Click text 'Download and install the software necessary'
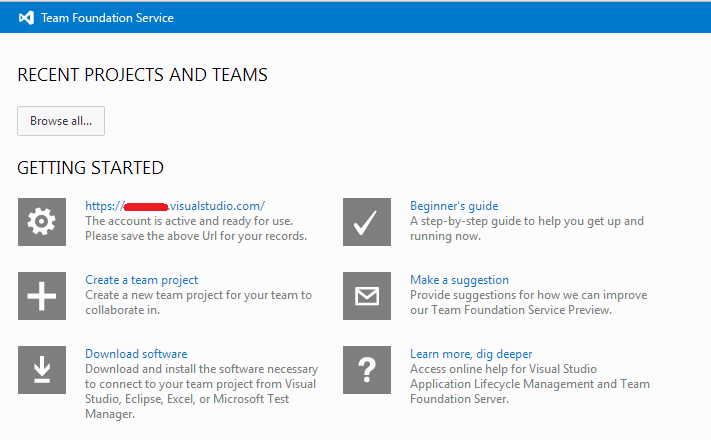The width and height of the screenshot is (711, 440). pyautogui.click(x=202, y=369)
